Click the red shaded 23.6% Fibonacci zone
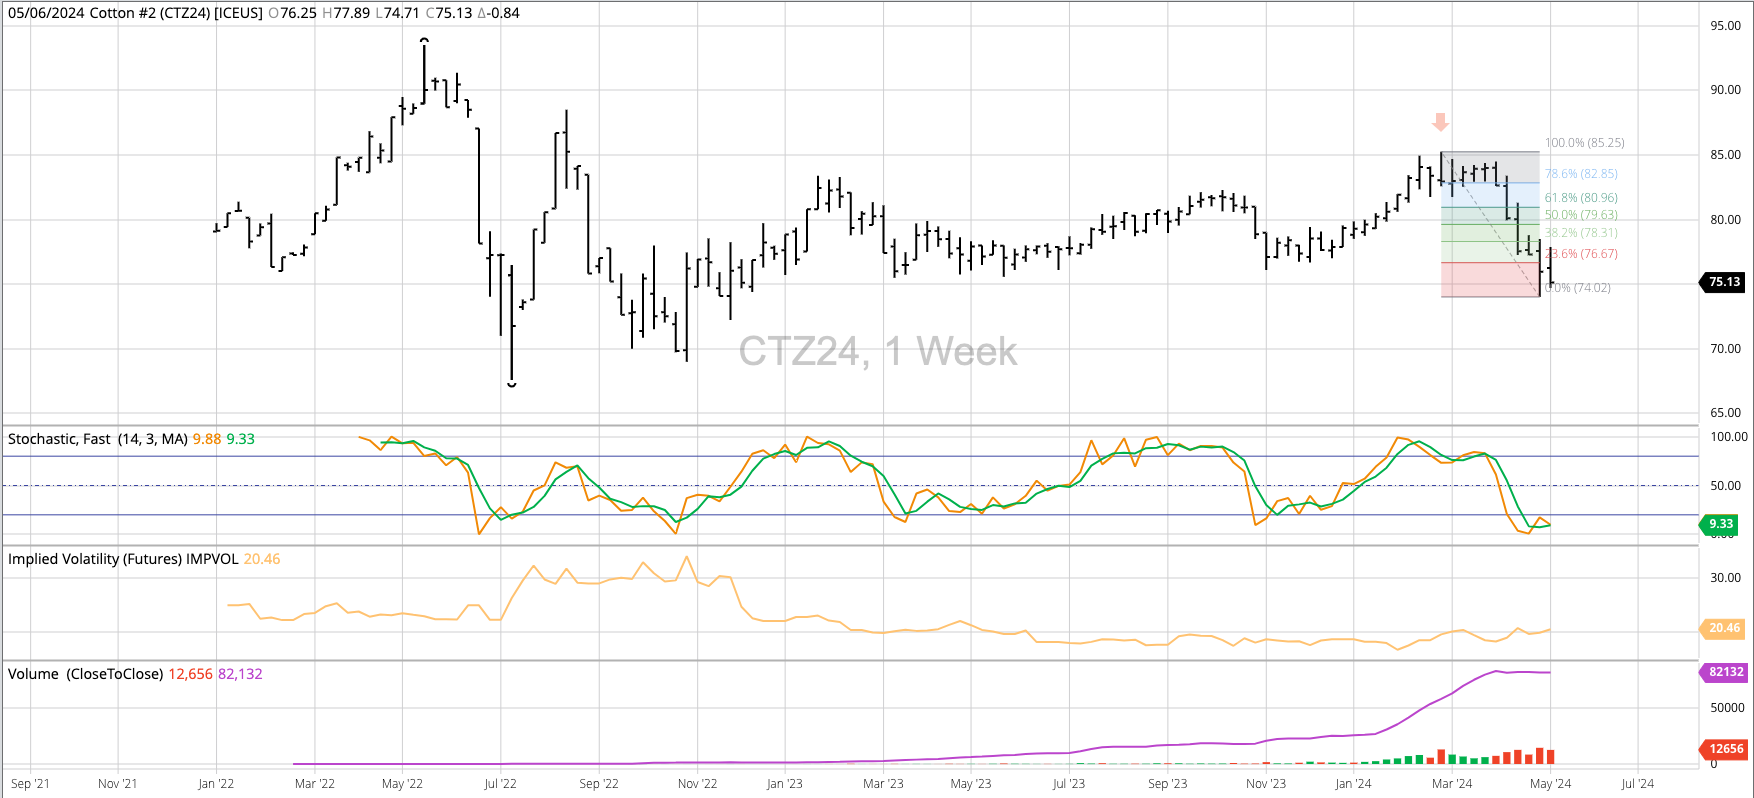Screen dimensions: 1754x798 click(1490, 280)
